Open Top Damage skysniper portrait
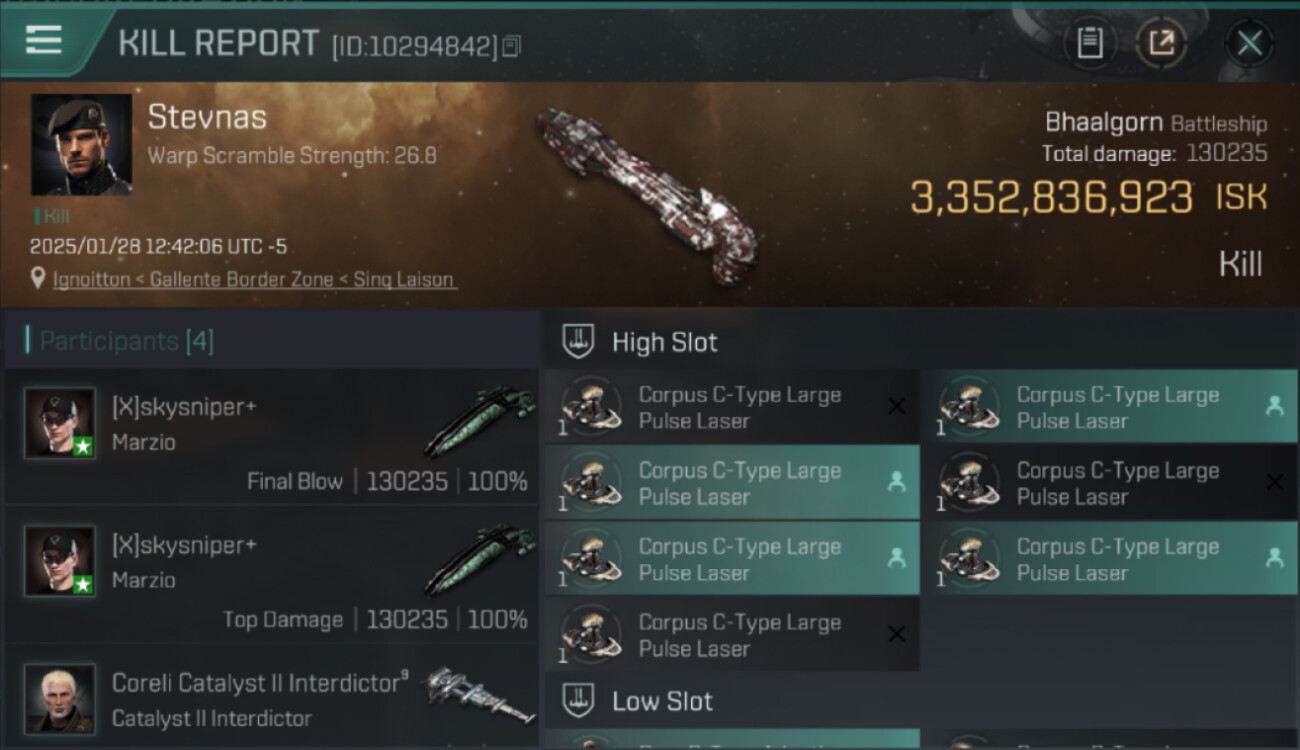The height and width of the screenshot is (750, 1300). [x=60, y=561]
